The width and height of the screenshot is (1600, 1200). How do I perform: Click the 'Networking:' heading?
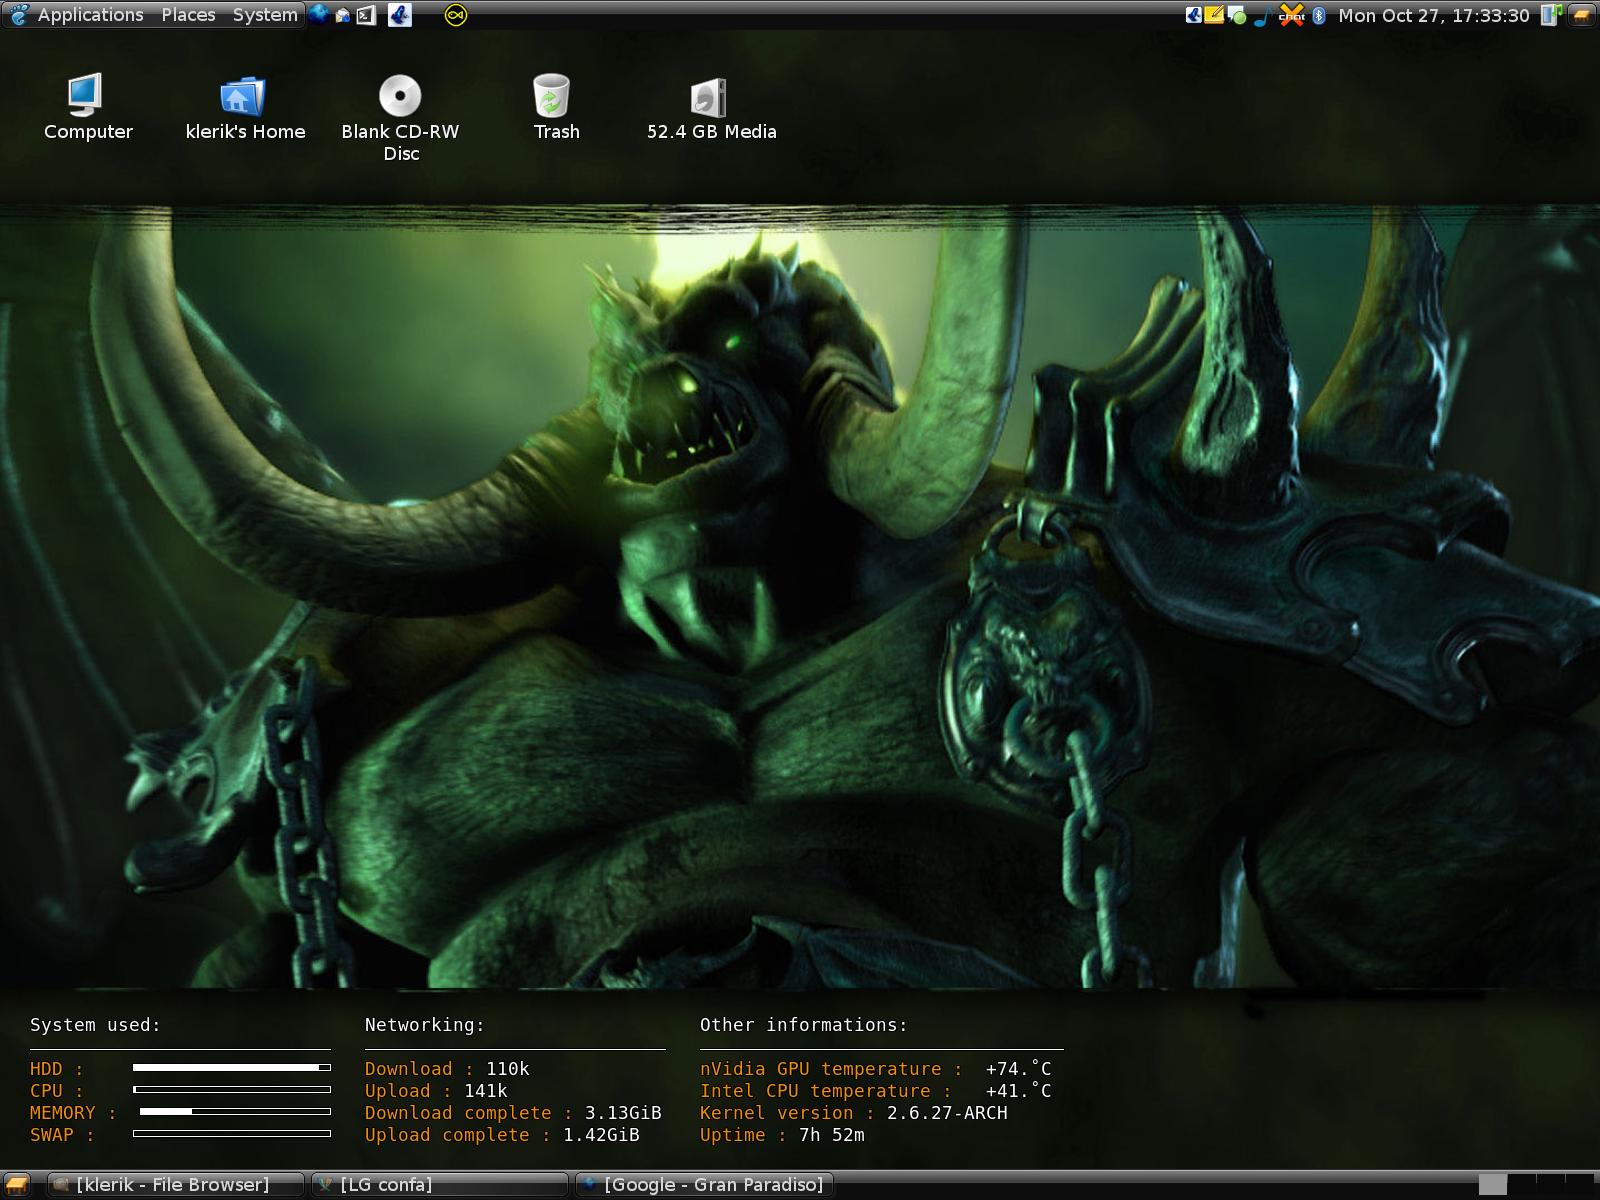coord(424,1025)
